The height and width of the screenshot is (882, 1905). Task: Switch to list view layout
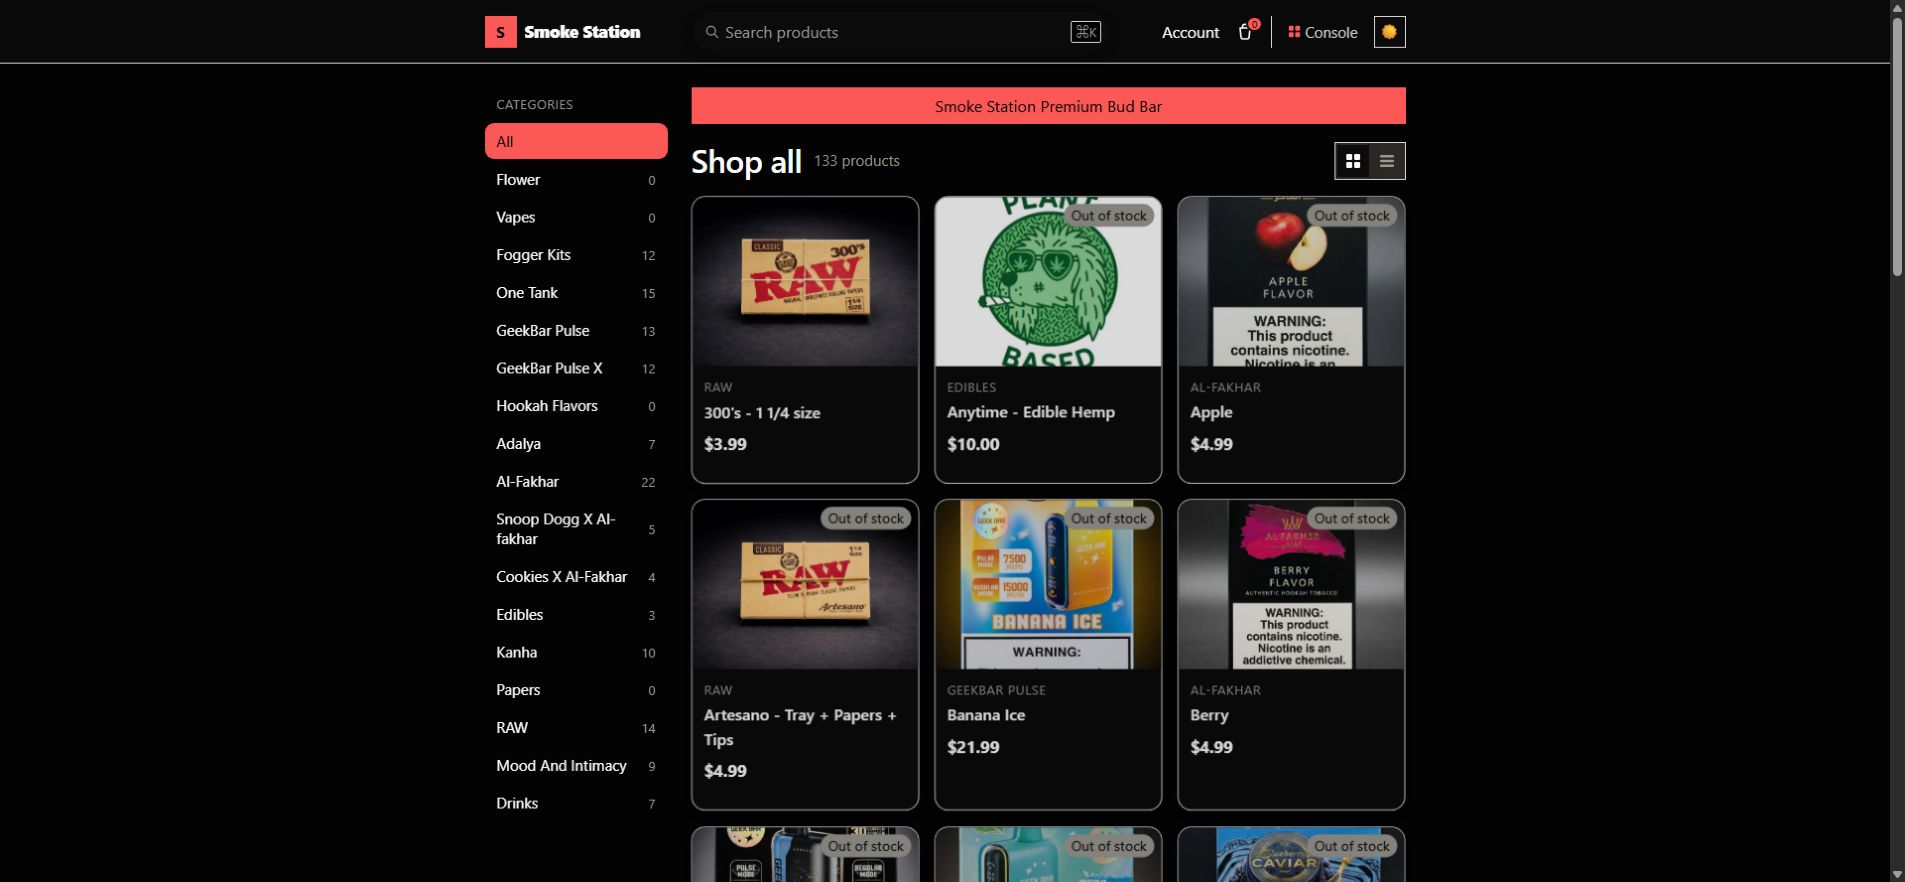(1387, 161)
